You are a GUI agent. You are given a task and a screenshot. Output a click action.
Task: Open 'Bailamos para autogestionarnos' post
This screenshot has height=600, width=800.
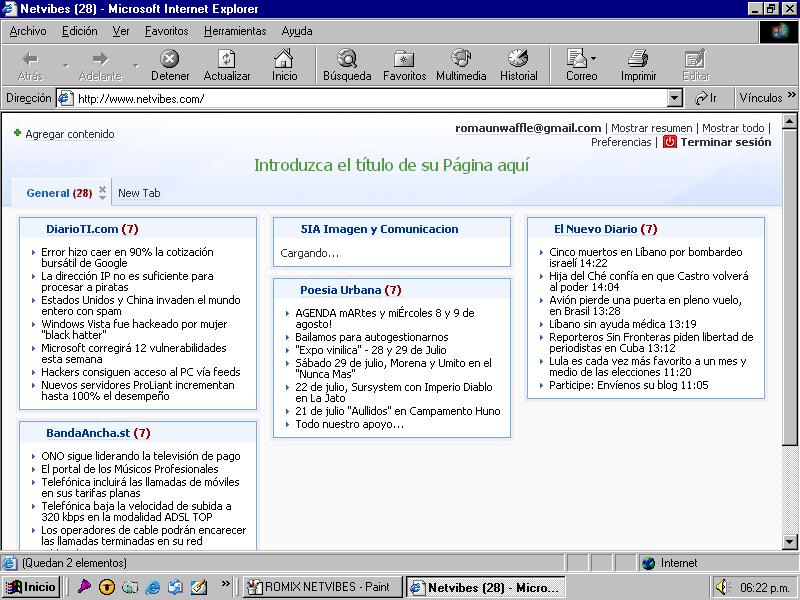[x=371, y=337]
